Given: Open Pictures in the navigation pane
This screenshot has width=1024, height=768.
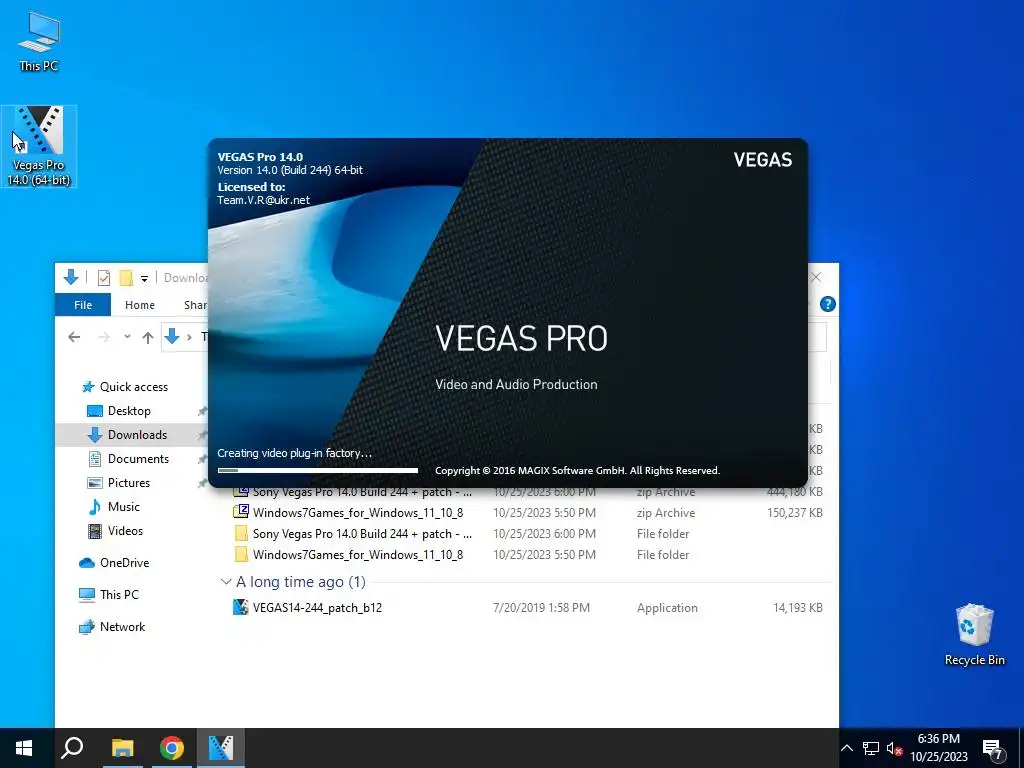Looking at the screenshot, I should coord(119,483).
